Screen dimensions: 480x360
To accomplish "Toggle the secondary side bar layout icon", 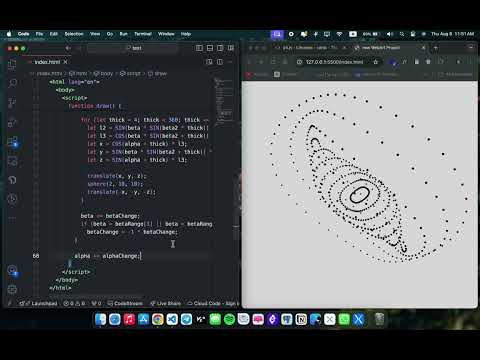I will coord(220,48).
